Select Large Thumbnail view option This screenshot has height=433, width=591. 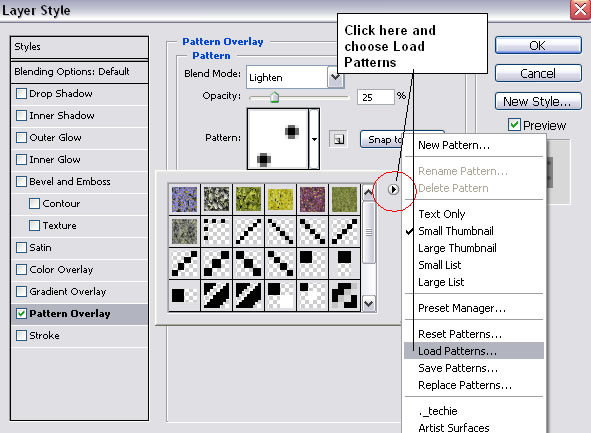(457, 248)
